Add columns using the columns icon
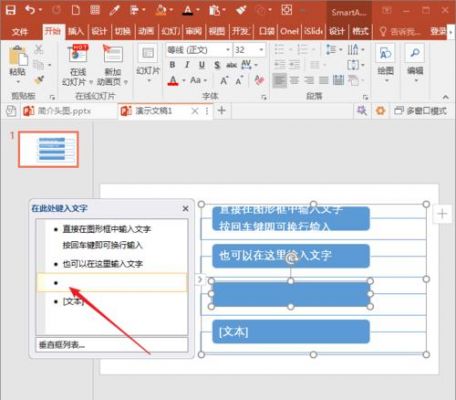This screenshot has height=400, width=456. 314,65
